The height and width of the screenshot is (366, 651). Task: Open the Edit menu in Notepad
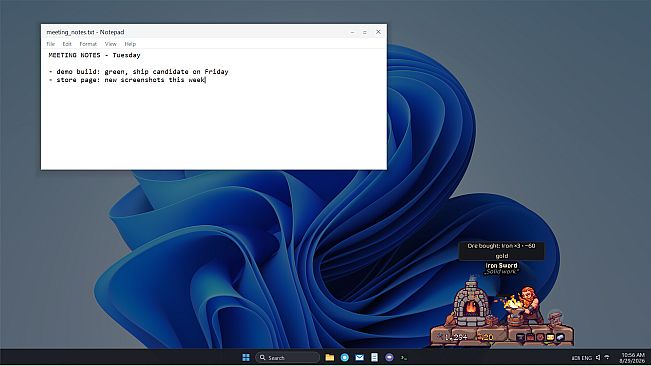(x=67, y=44)
